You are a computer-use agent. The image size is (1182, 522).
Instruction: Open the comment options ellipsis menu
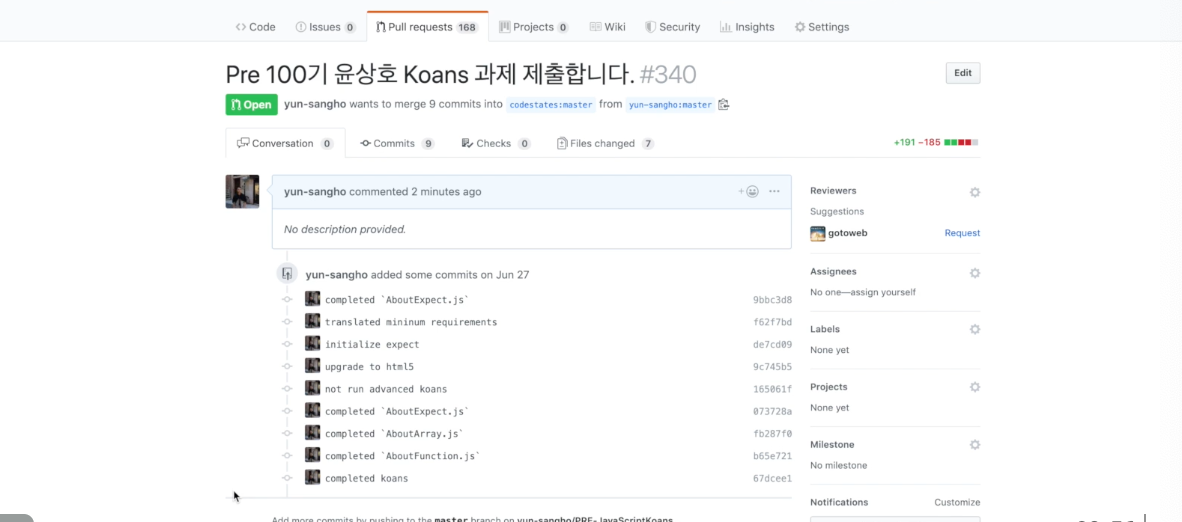(774, 192)
